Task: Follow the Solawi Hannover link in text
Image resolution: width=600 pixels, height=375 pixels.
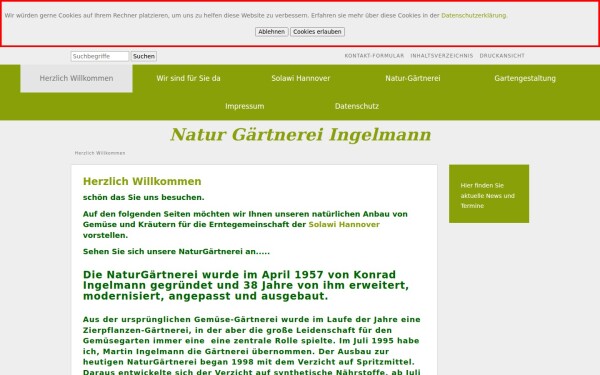Action: click(344, 225)
